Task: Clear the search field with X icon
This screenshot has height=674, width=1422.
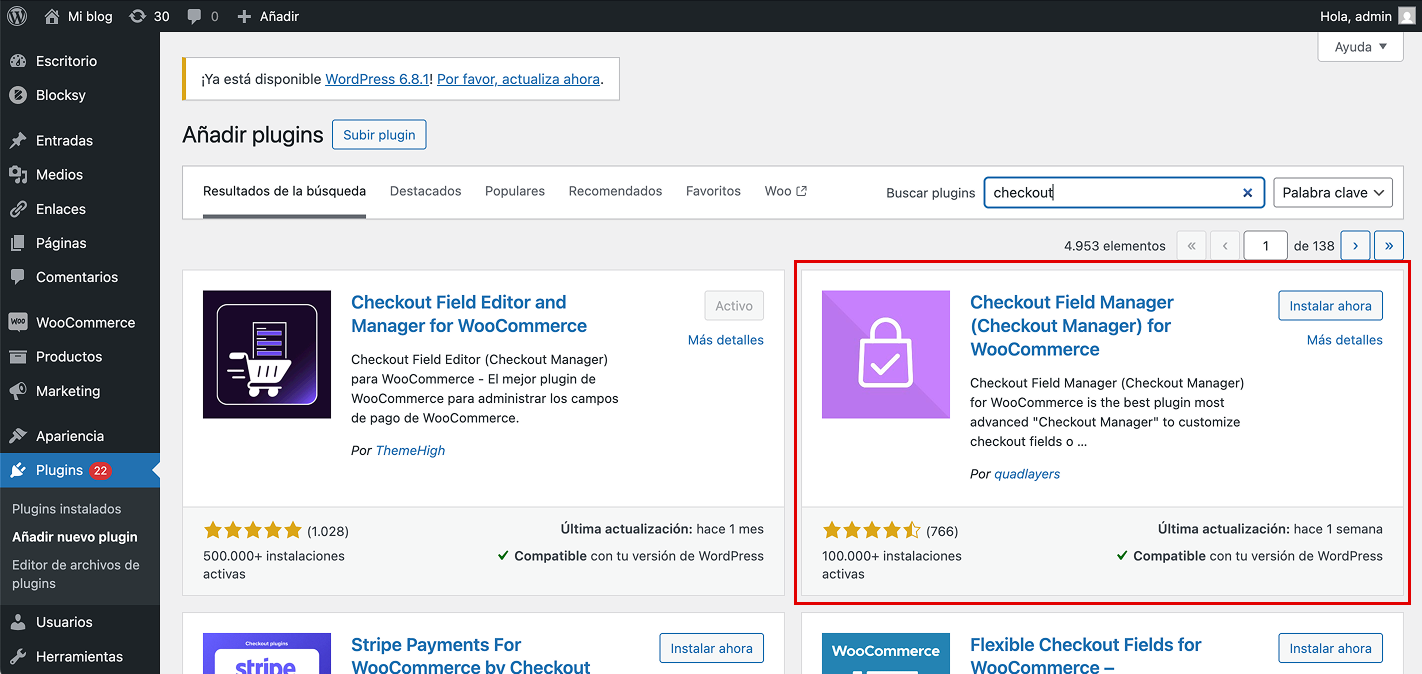Action: tap(1247, 193)
